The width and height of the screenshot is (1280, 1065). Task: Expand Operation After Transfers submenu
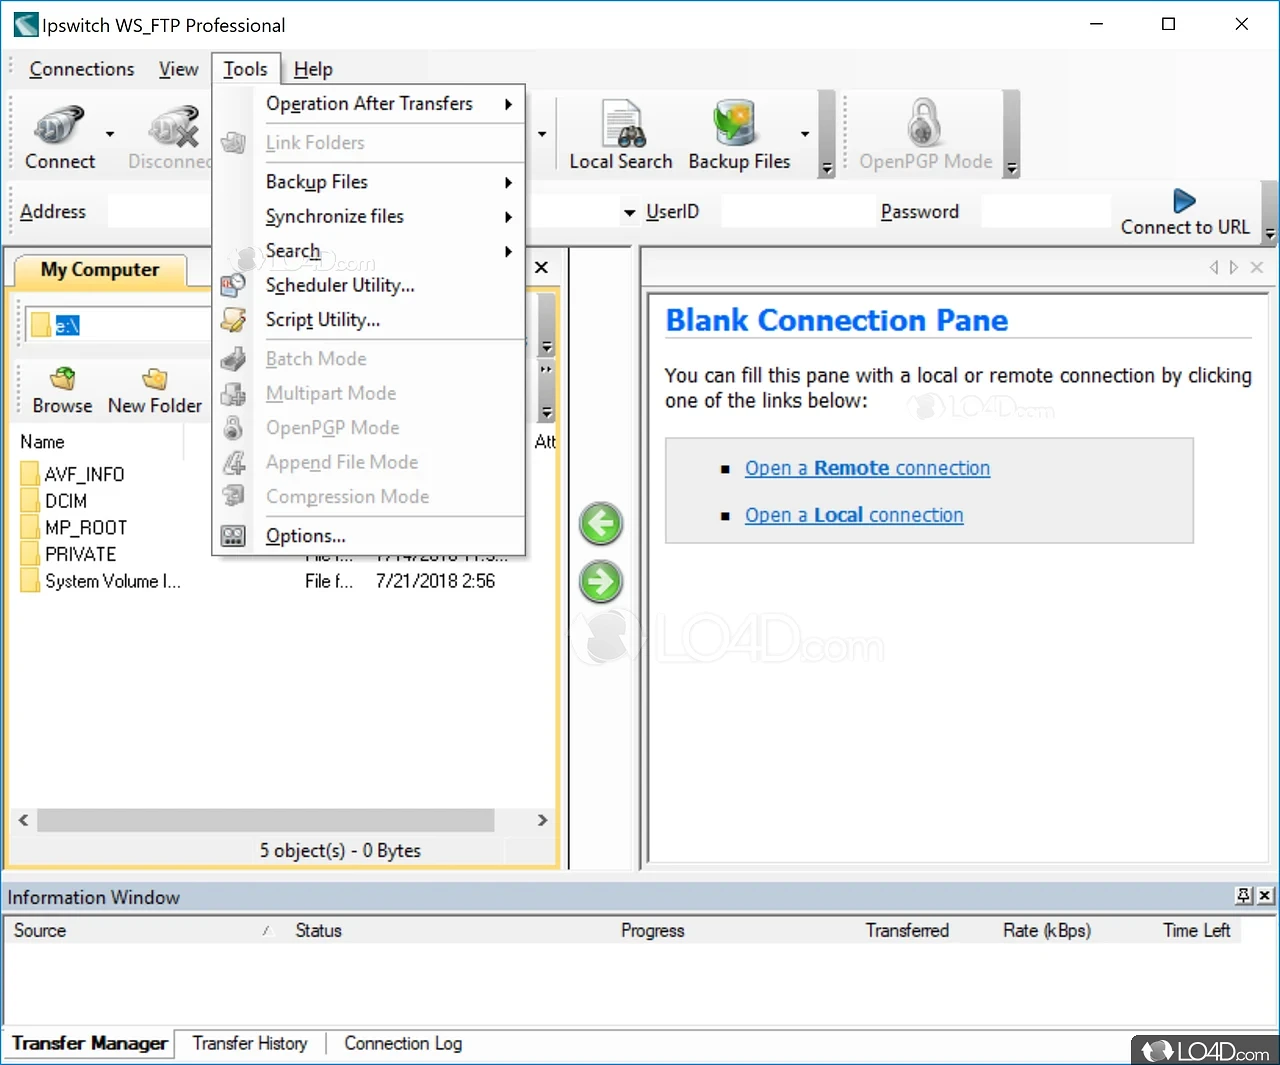[508, 104]
